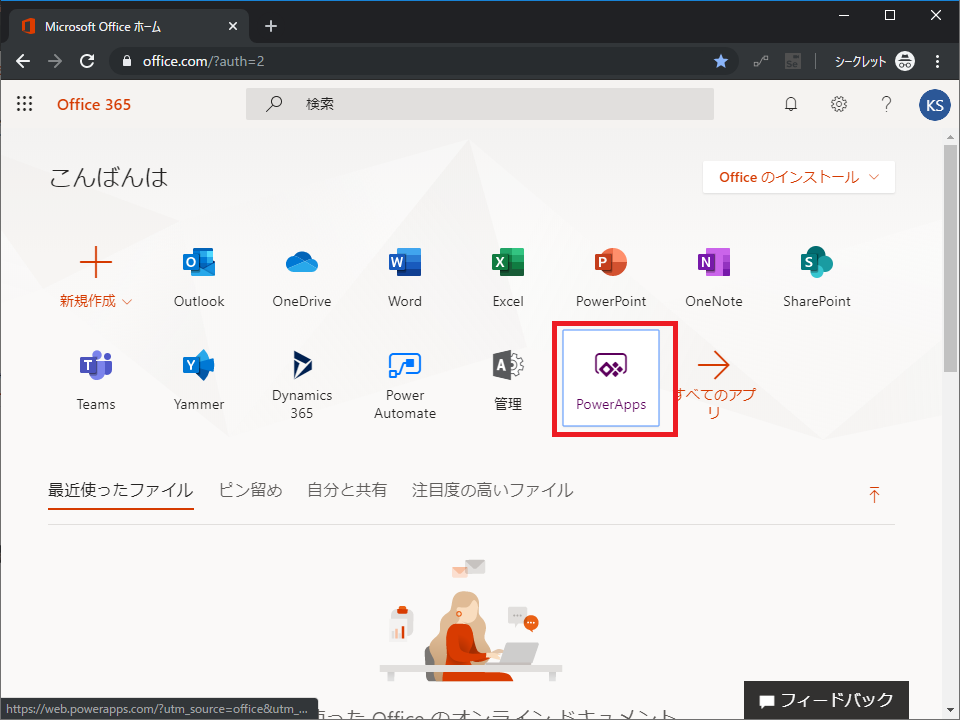Open the SharePoint app
This screenshot has width=960, height=720.
coord(816,277)
